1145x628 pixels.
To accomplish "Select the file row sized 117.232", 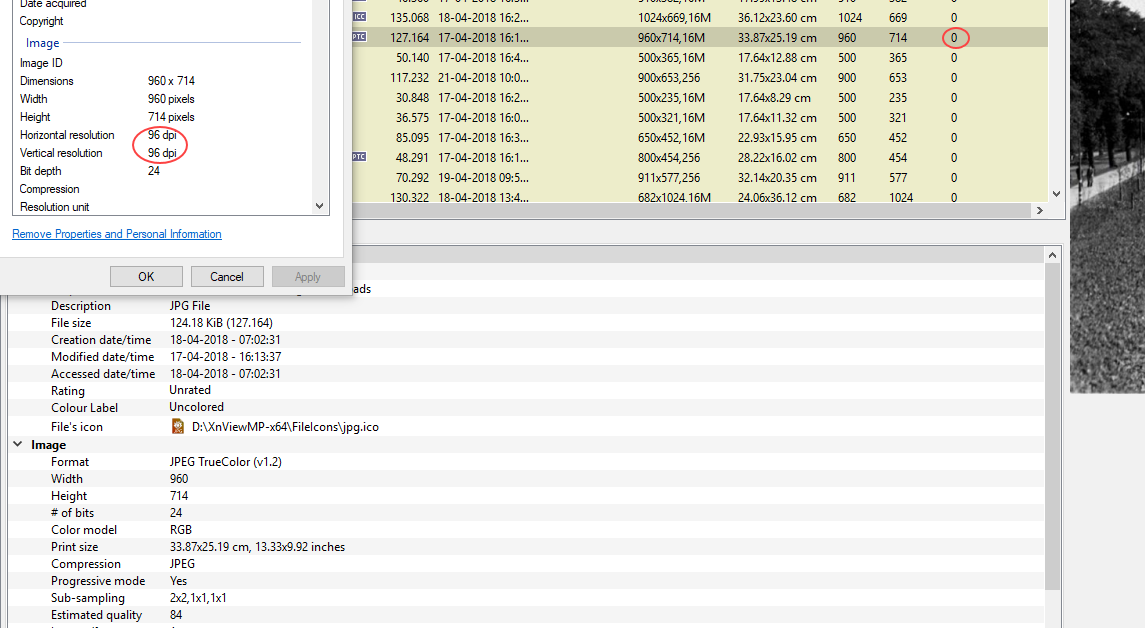I will [x=700, y=77].
